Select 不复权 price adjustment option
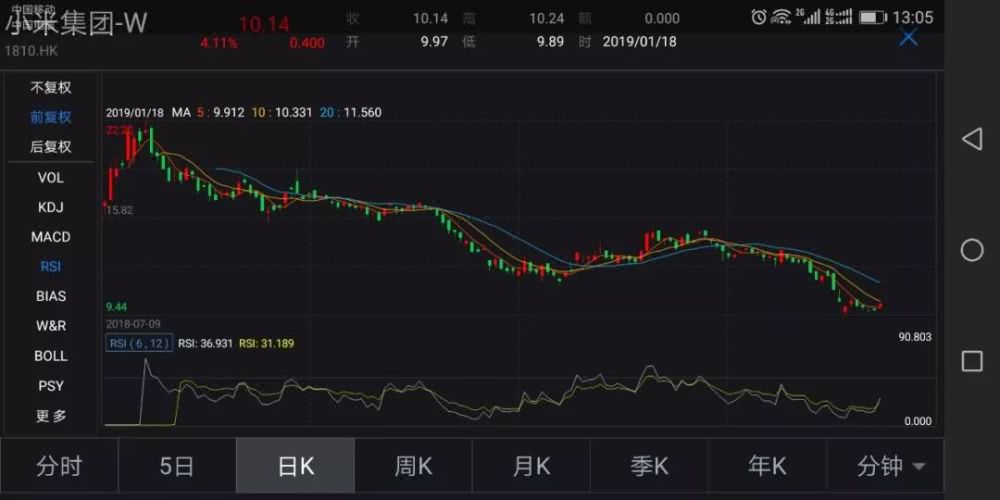Viewport: 1000px width, 500px height. [50, 88]
